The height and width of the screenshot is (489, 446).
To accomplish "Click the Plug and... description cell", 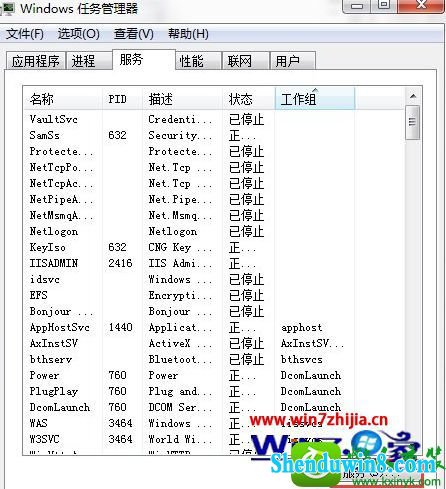I will (180, 391).
